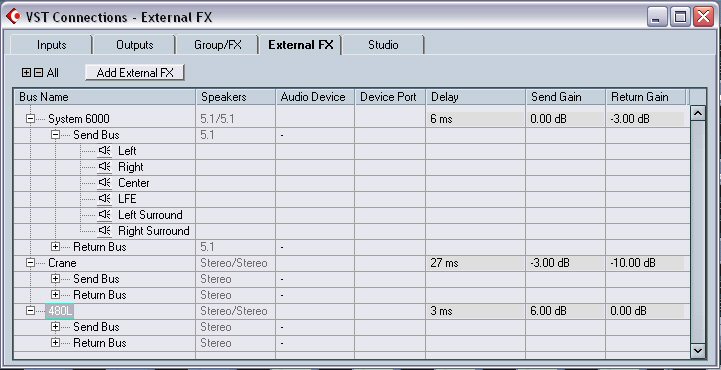Click the minus icon to collapse All
The height and width of the screenshot is (370, 721).
(39, 73)
